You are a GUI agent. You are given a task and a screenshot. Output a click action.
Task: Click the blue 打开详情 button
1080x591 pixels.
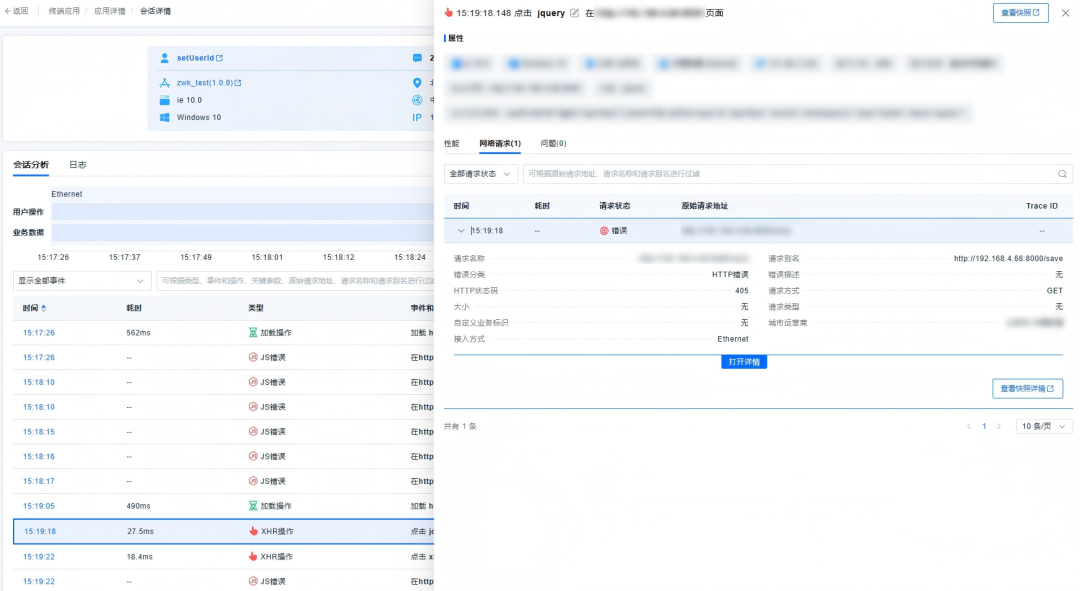[x=743, y=362]
